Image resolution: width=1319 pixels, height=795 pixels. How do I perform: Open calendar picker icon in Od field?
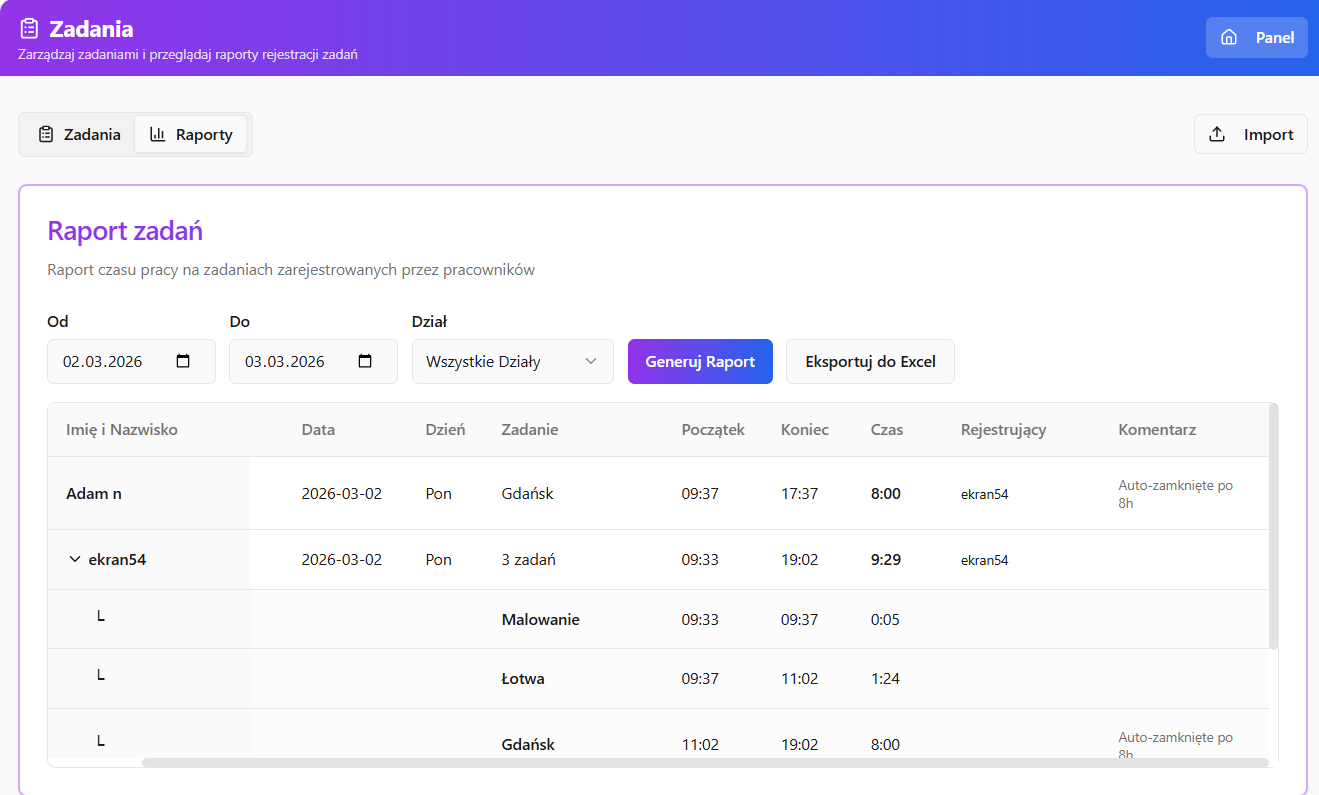(x=183, y=361)
